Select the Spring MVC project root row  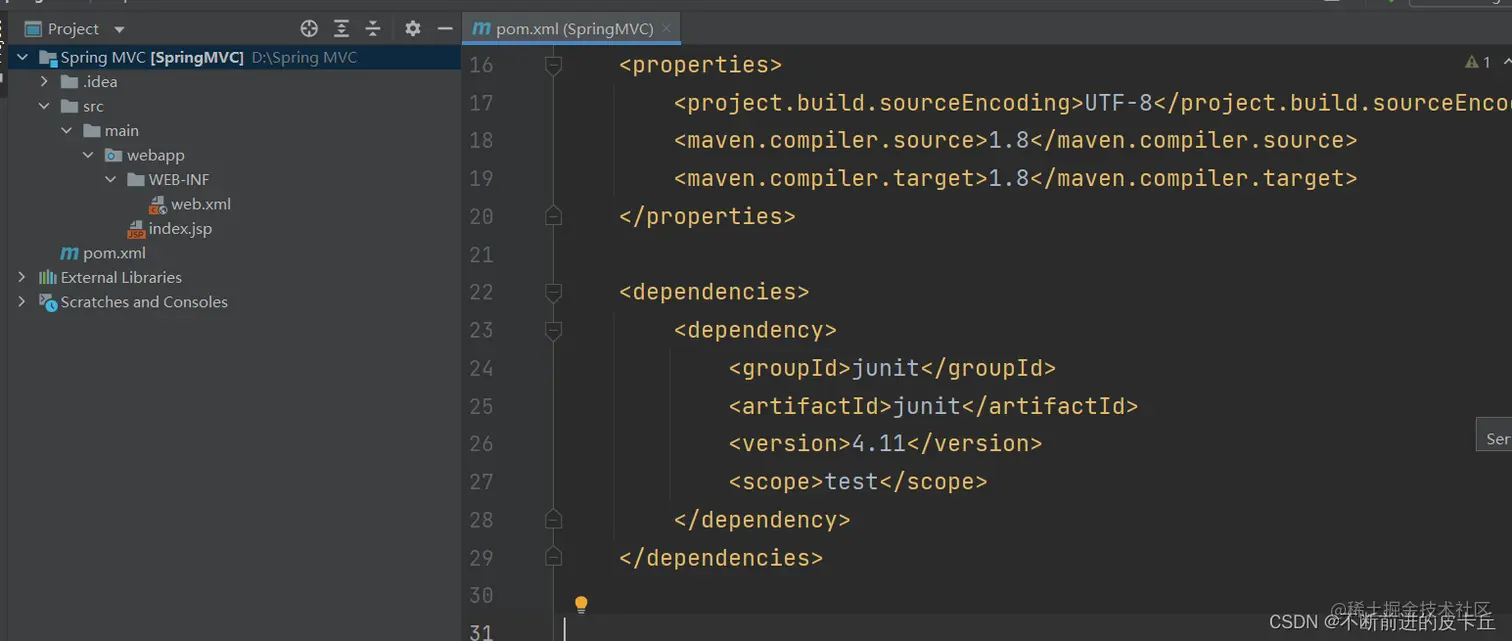(235, 58)
